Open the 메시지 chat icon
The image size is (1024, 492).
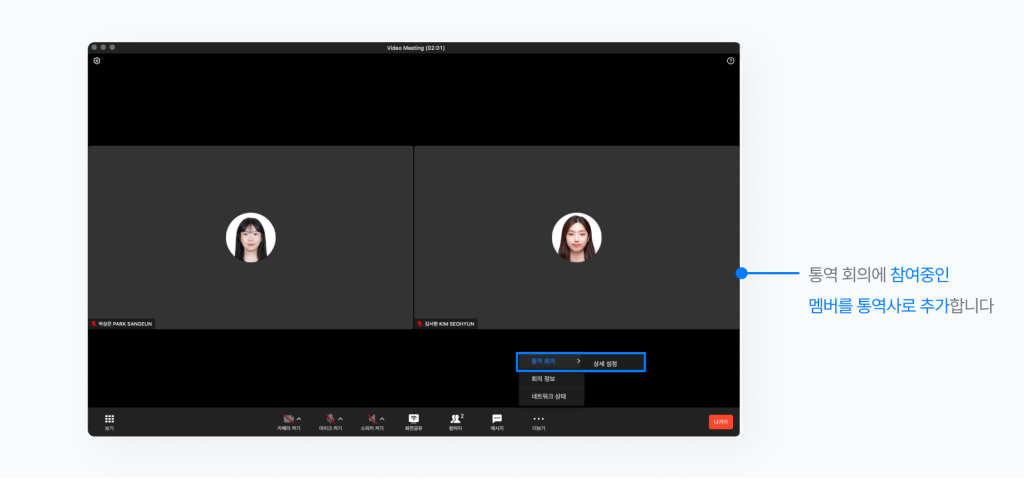497,419
